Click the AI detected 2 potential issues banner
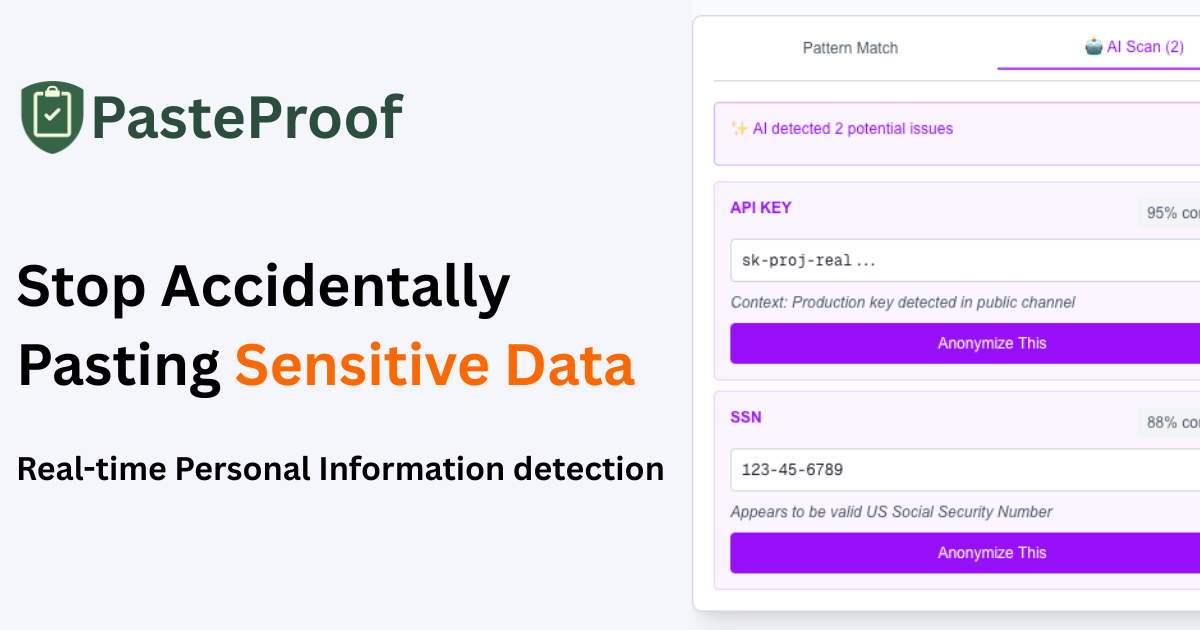The width and height of the screenshot is (1200, 630). 950,128
